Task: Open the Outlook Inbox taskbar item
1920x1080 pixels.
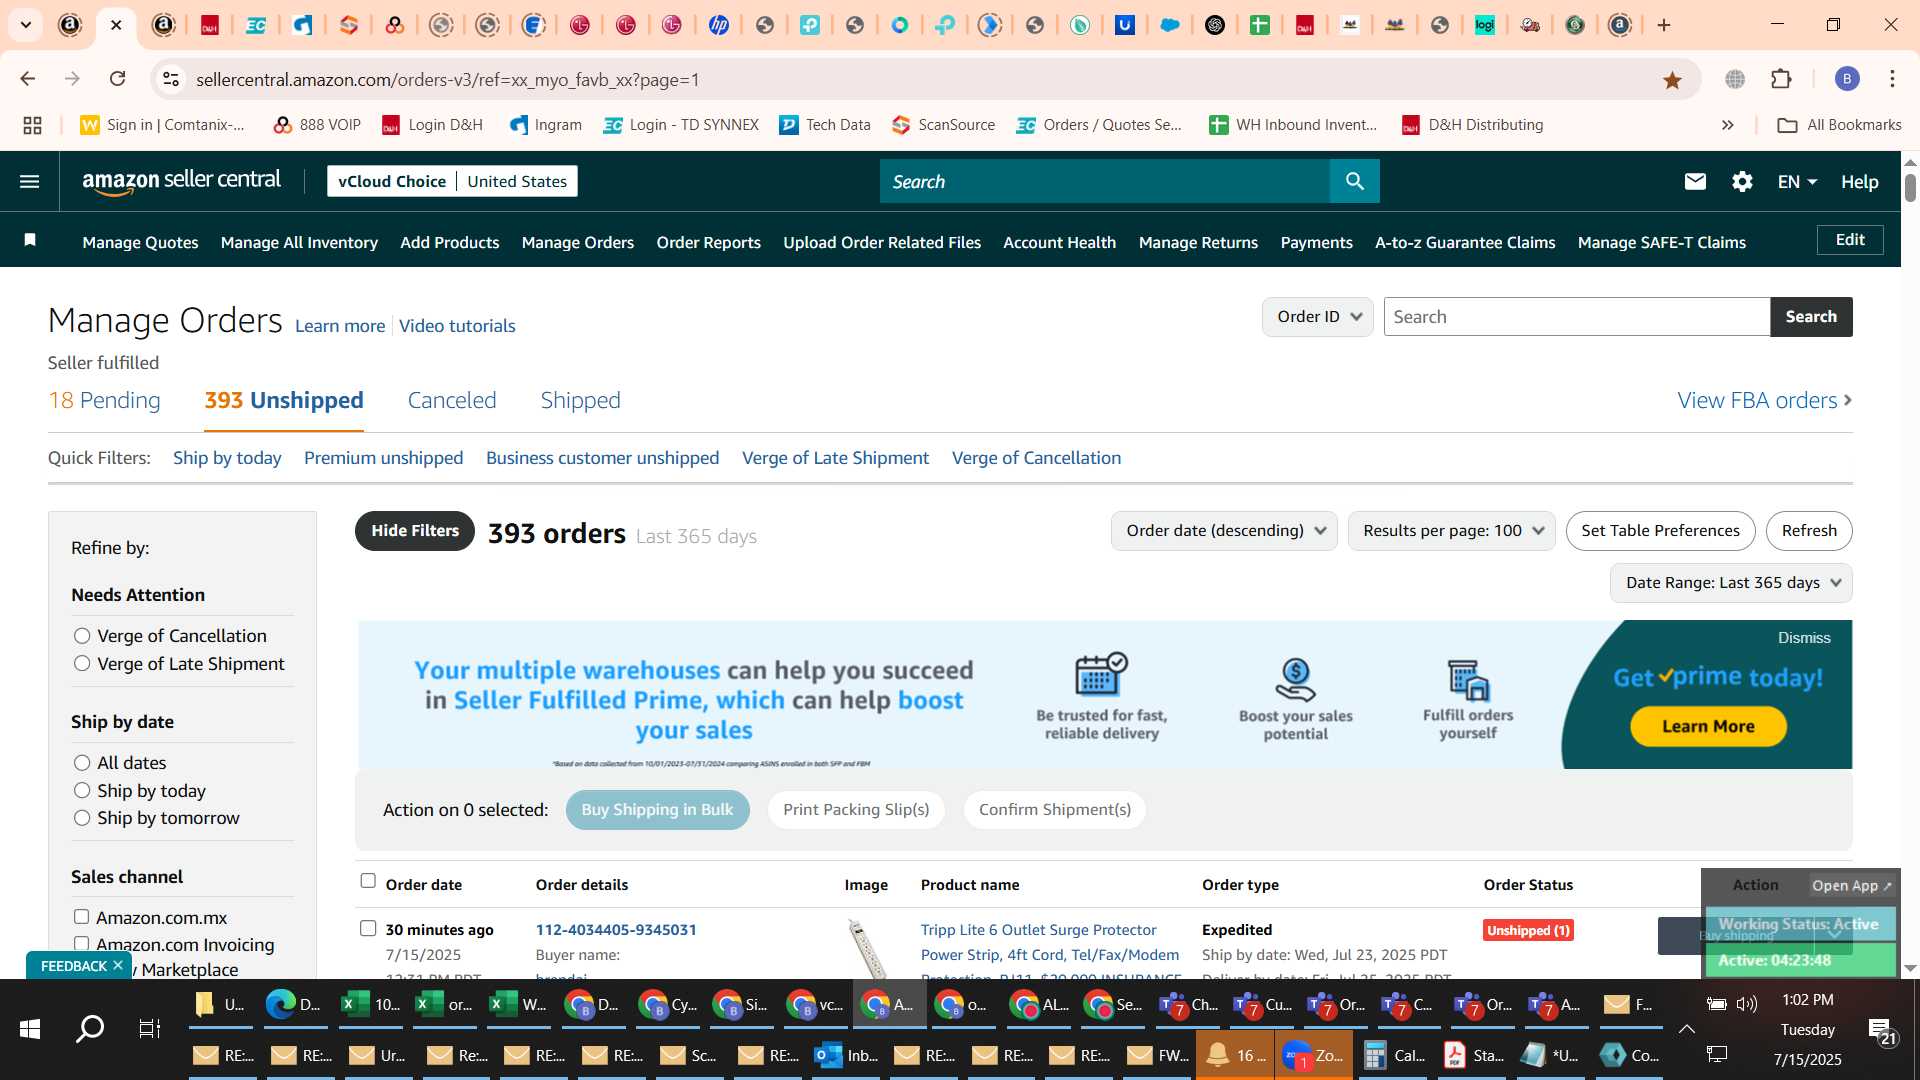Action: coord(846,1055)
